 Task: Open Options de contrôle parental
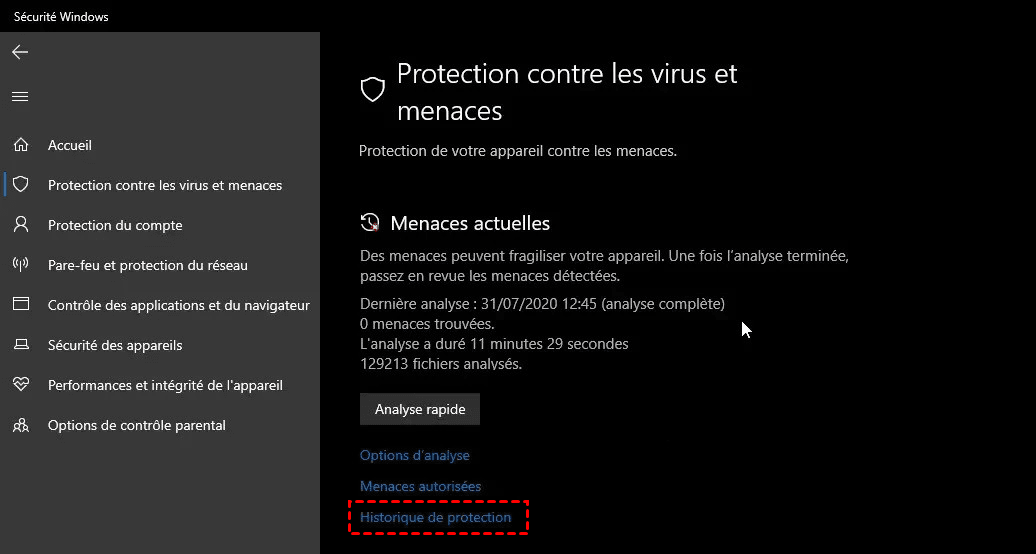(137, 425)
